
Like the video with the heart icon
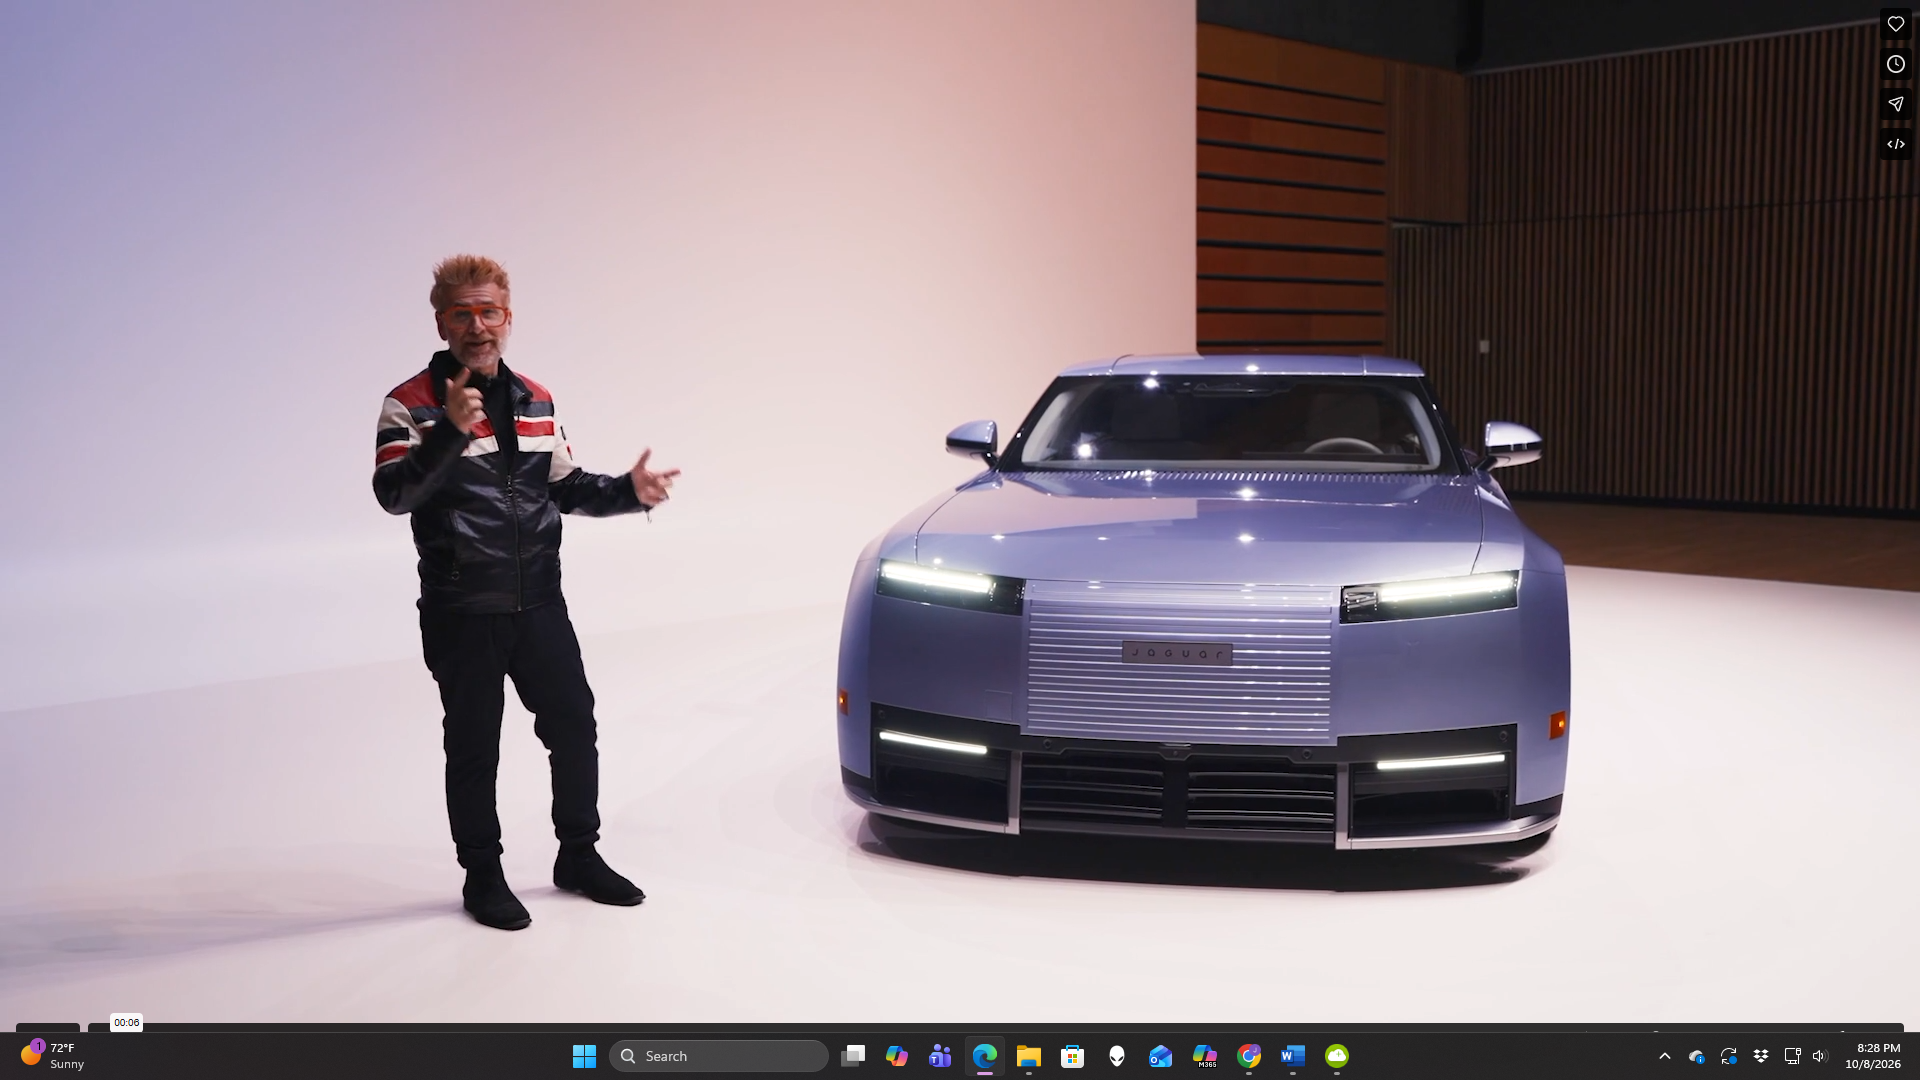pyautogui.click(x=1895, y=24)
